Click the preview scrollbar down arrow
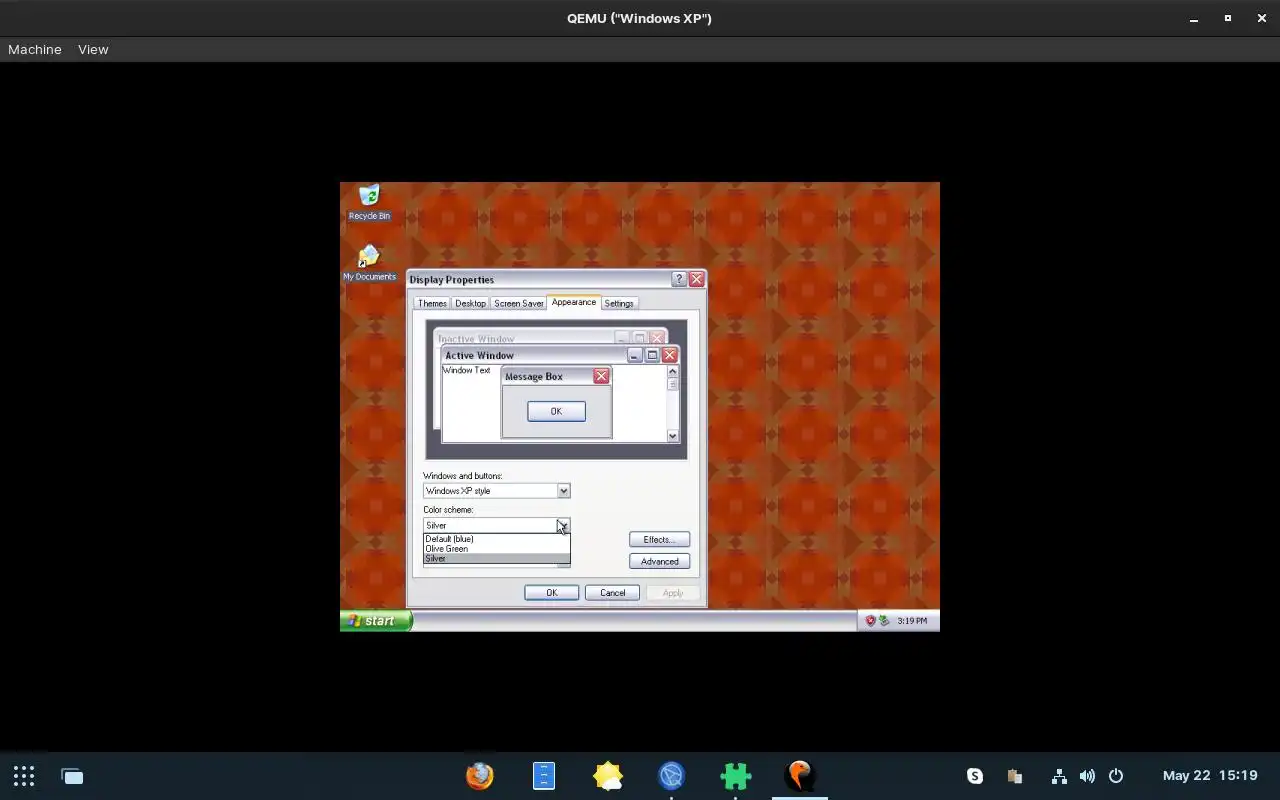This screenshot has width=1280, height=800. pos(672,436)
